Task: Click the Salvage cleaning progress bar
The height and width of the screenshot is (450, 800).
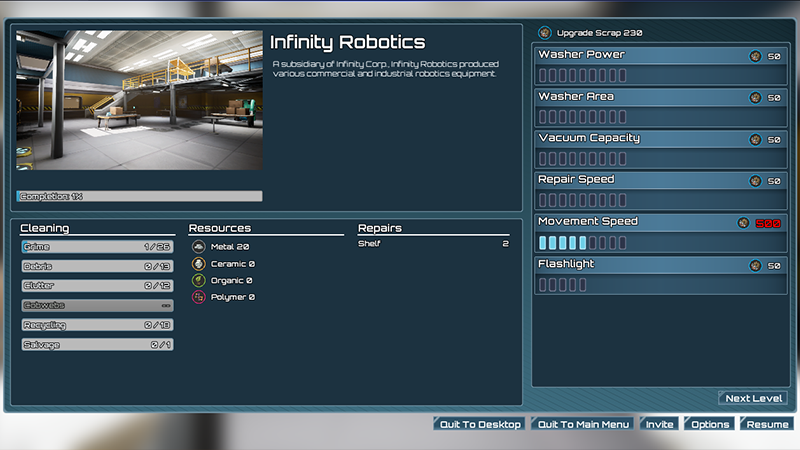Action: click(97, 344)
